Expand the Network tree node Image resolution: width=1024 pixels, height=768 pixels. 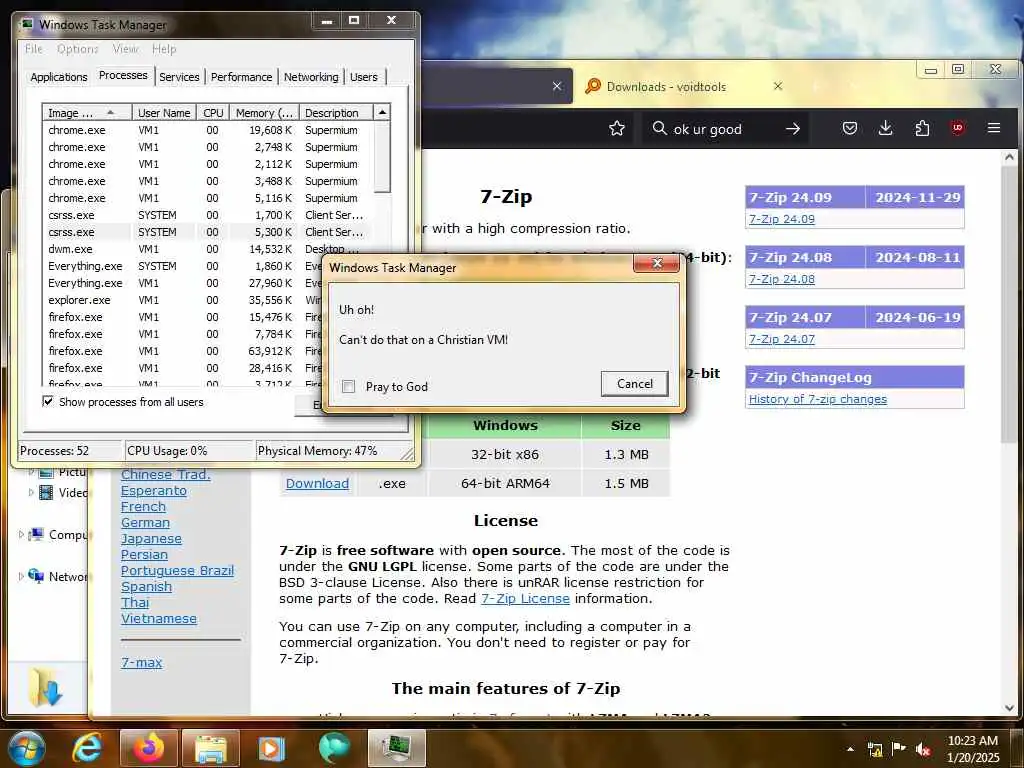point(21,576)
